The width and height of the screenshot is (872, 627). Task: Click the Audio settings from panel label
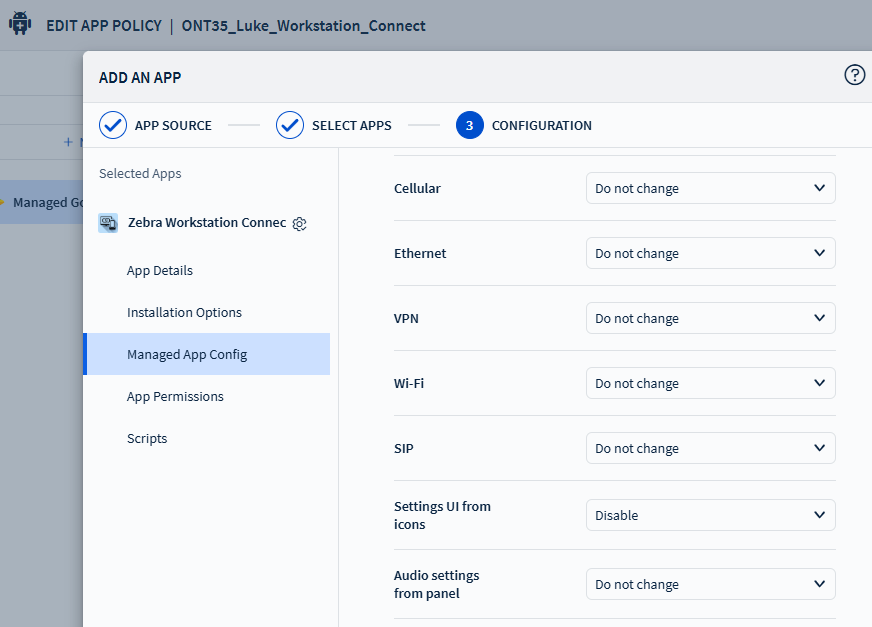[437, 584]
